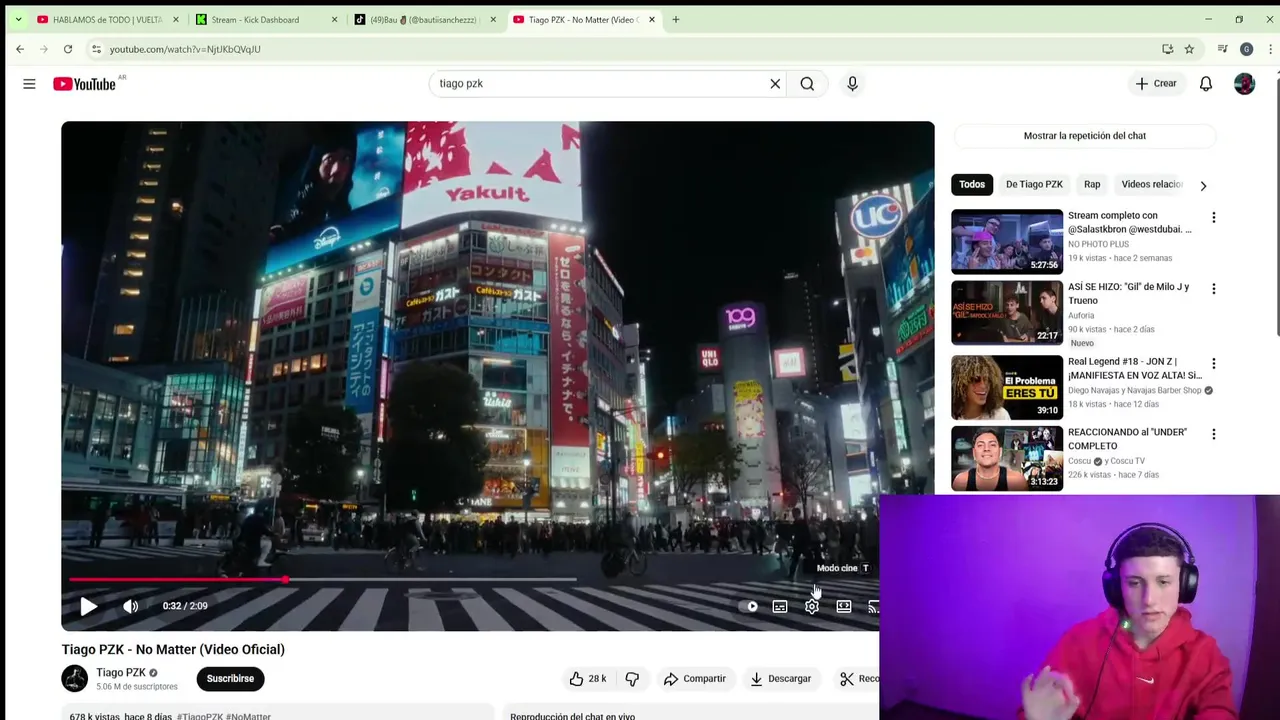
Task: Open Chrome three-dot menu
Action: tap(1270, 49)
